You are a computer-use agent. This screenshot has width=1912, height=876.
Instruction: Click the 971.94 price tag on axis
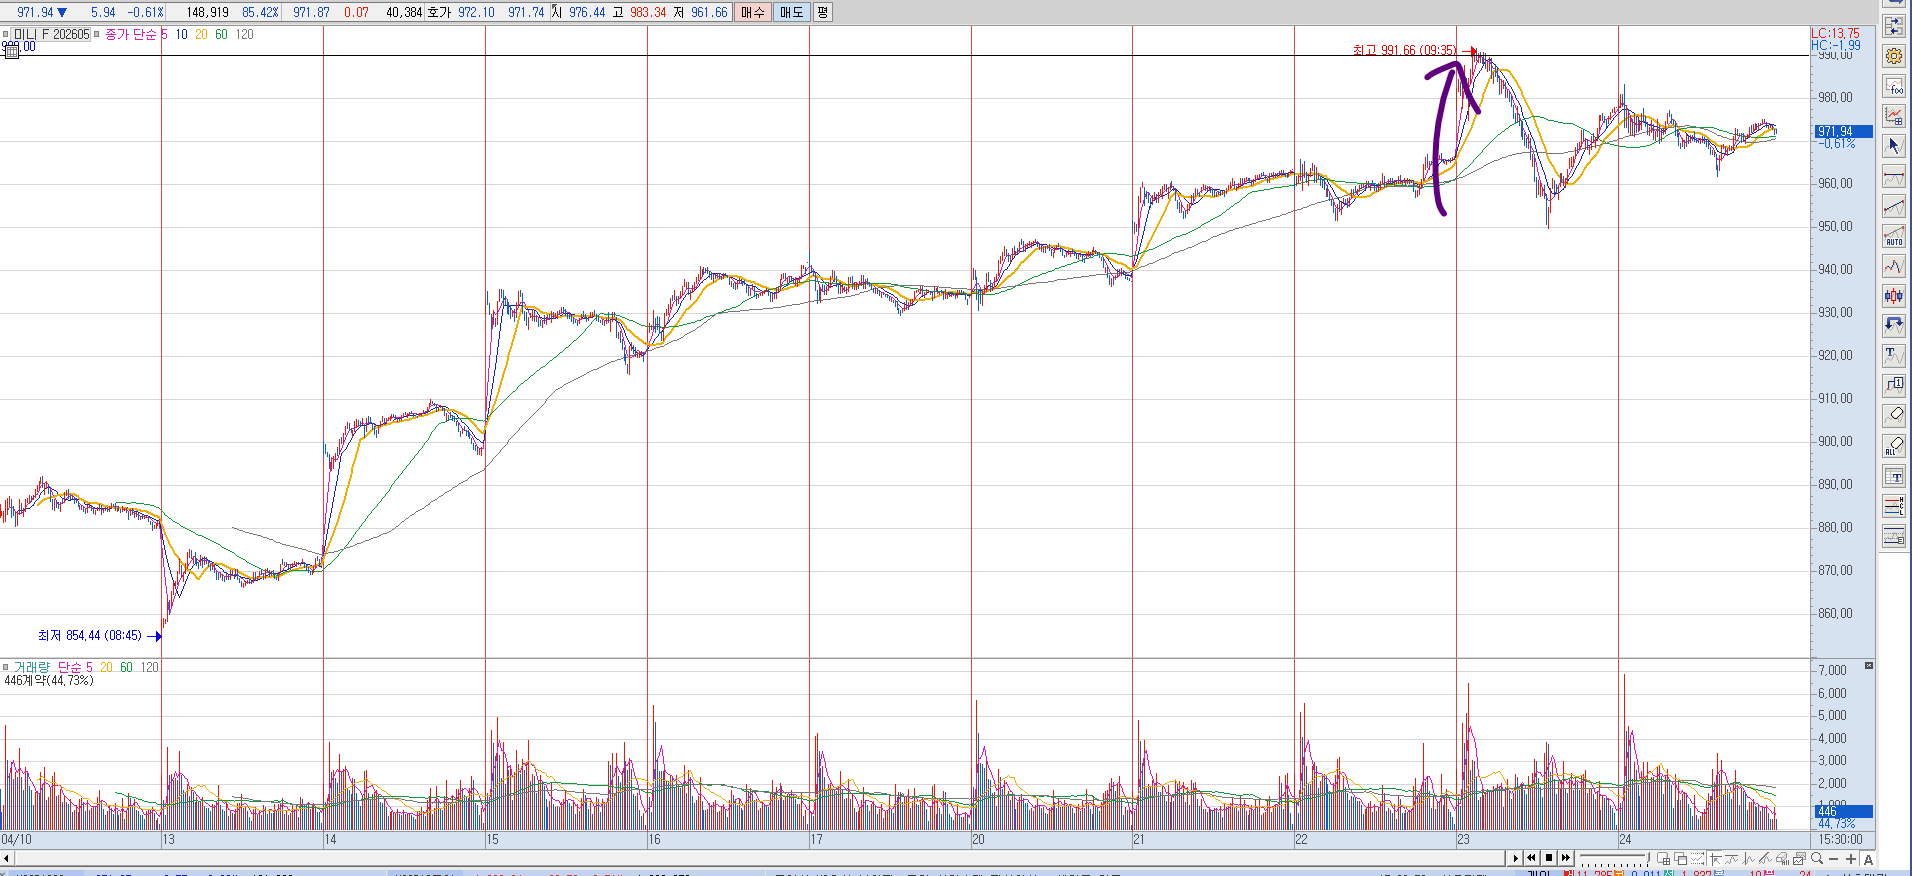point(1843,131)
